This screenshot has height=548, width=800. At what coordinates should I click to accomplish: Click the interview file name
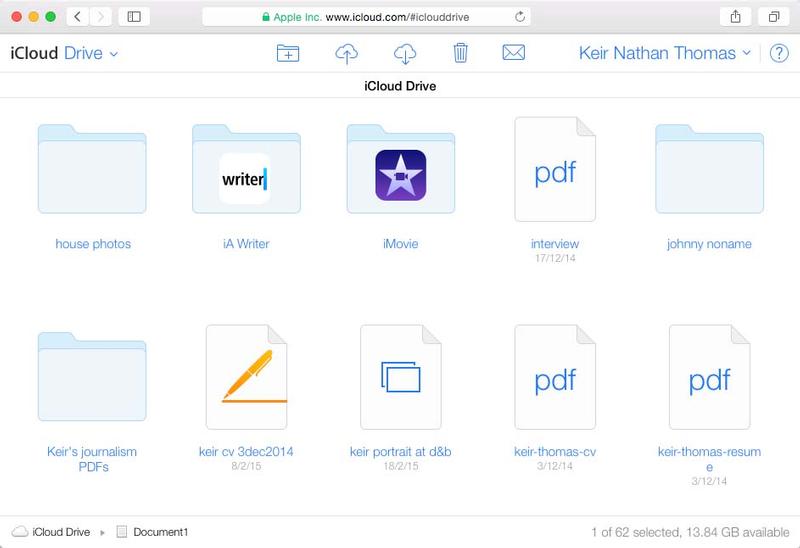pos(555,244)
